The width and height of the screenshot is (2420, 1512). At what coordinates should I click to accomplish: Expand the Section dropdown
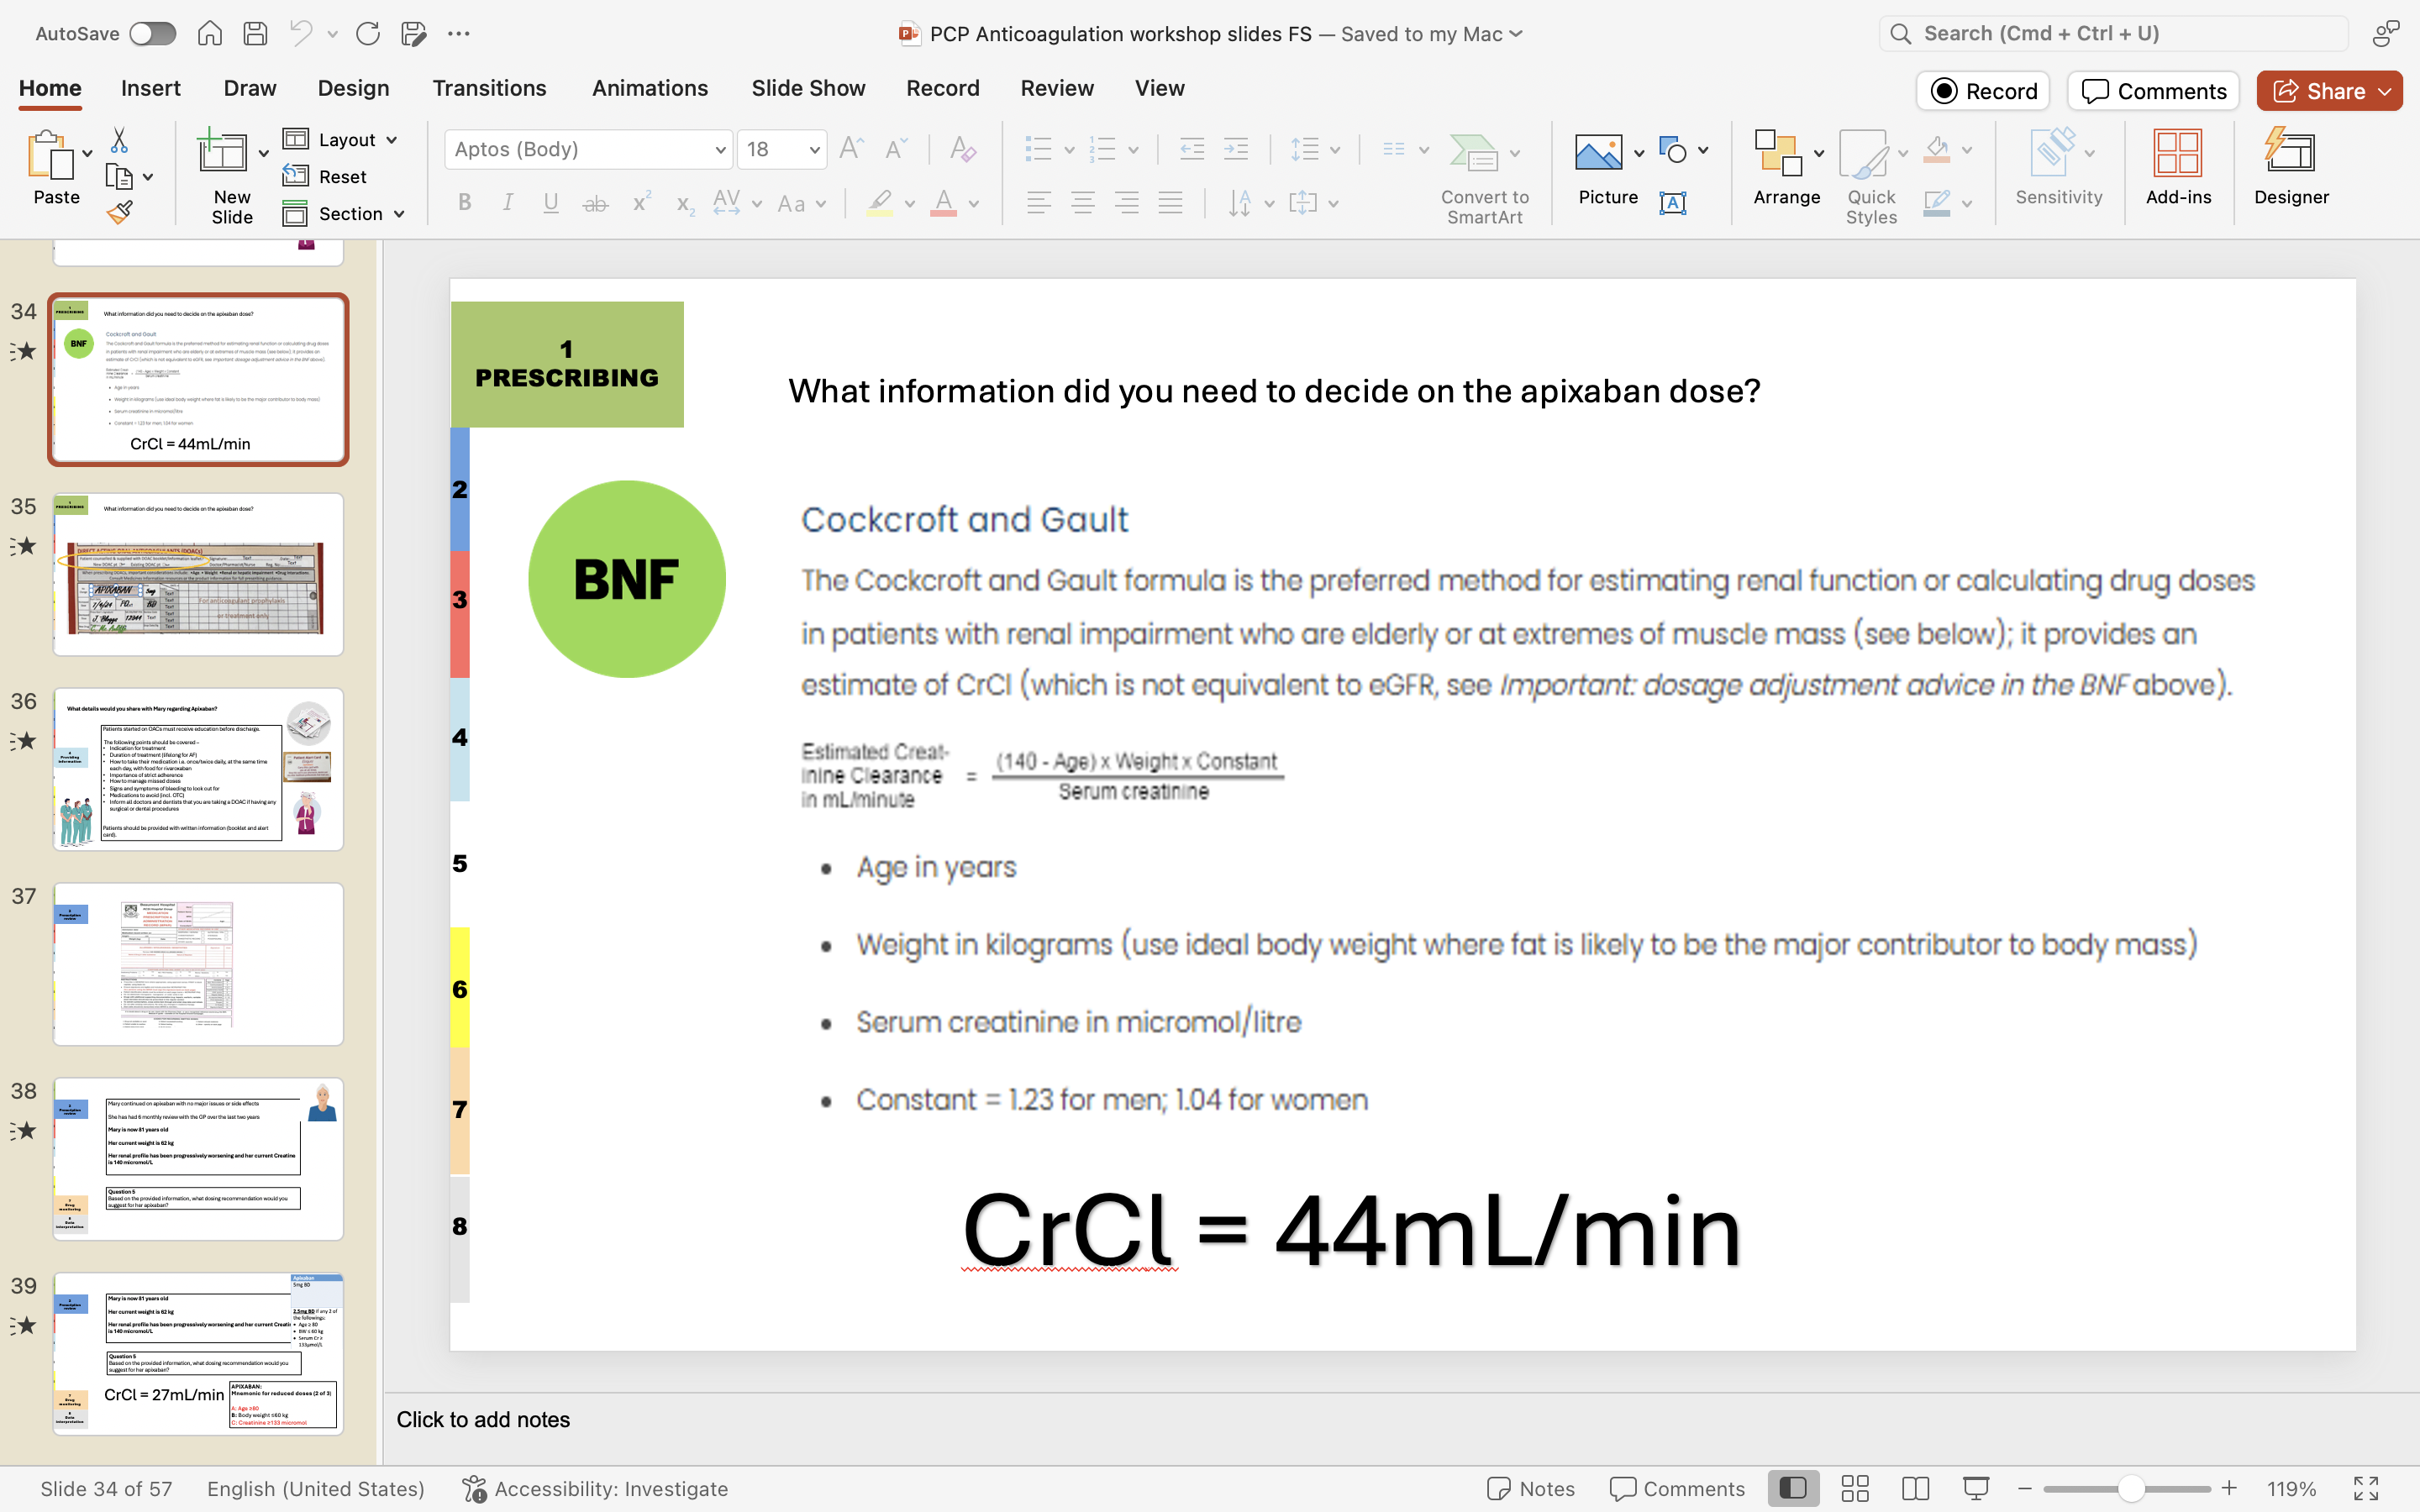click(399, 214)
